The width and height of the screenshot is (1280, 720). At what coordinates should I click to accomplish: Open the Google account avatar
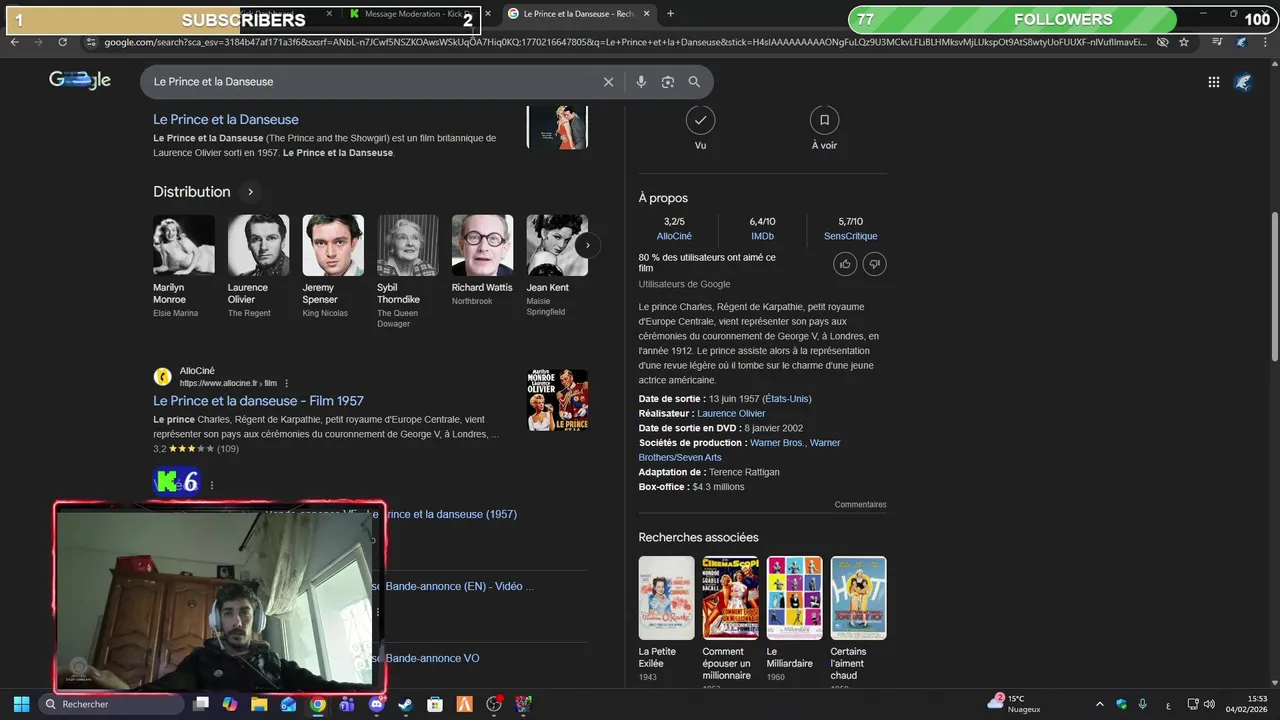point(1243,82)
